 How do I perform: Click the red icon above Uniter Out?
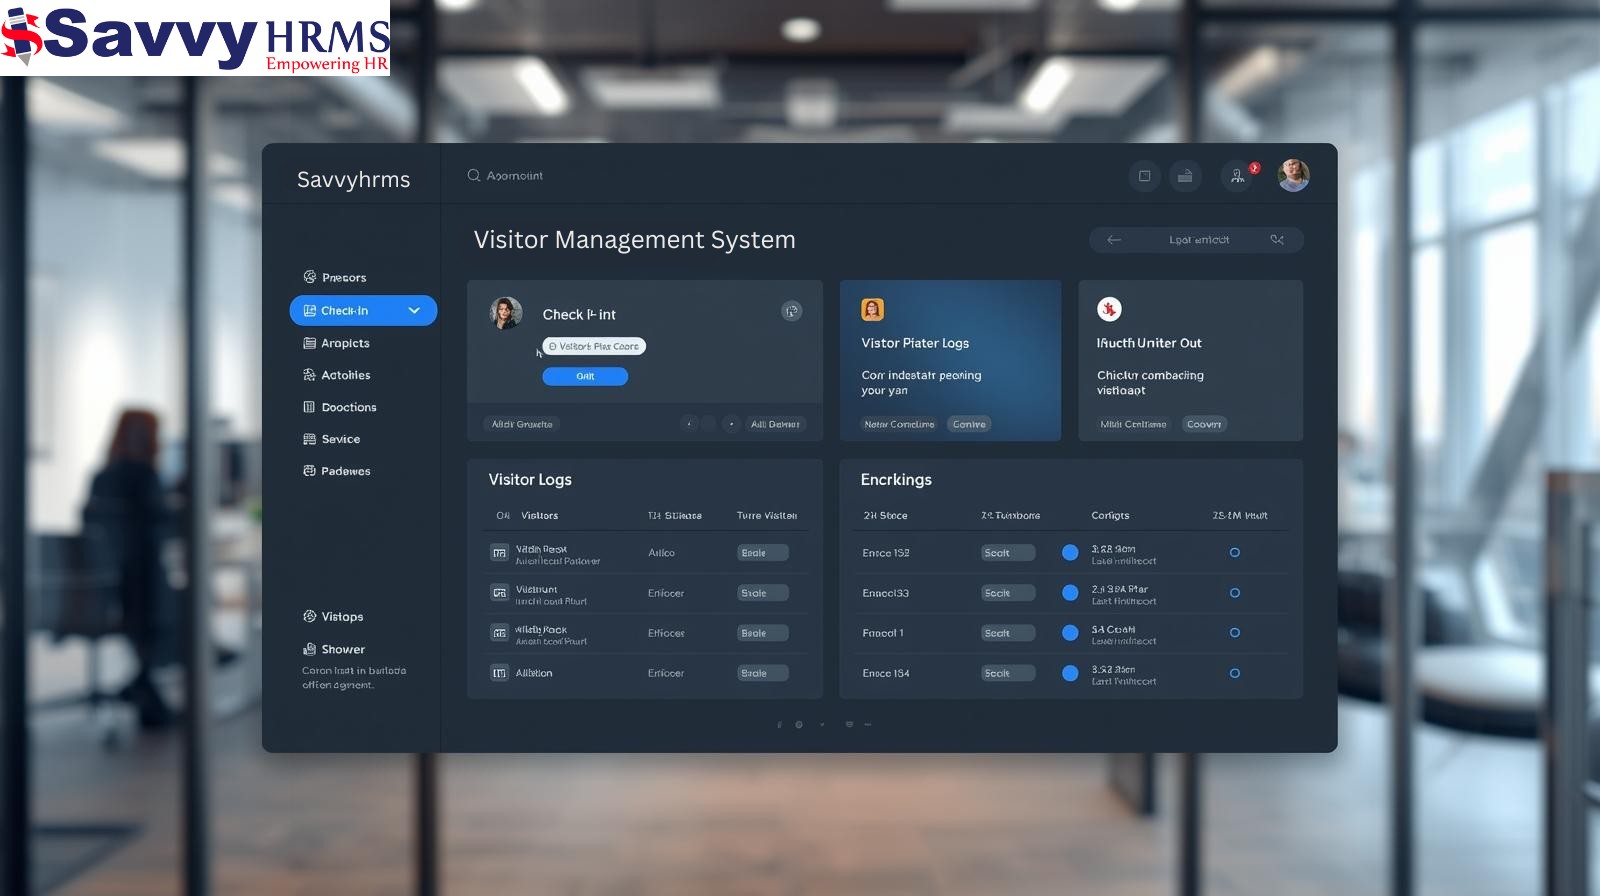click(x=1109, y=310)
